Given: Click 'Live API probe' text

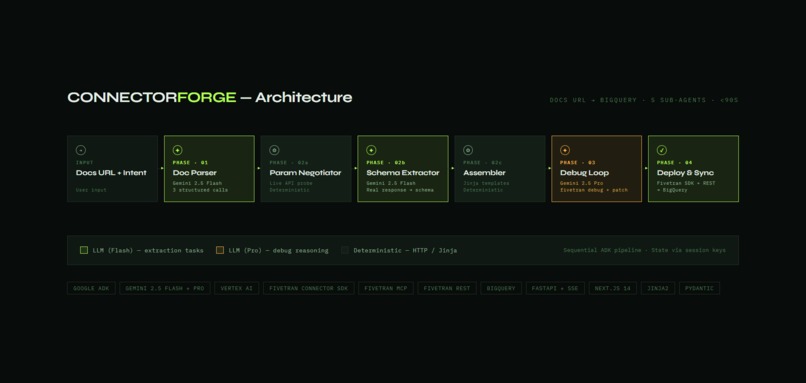Looking at the screenshot, I should click(291, 183).
